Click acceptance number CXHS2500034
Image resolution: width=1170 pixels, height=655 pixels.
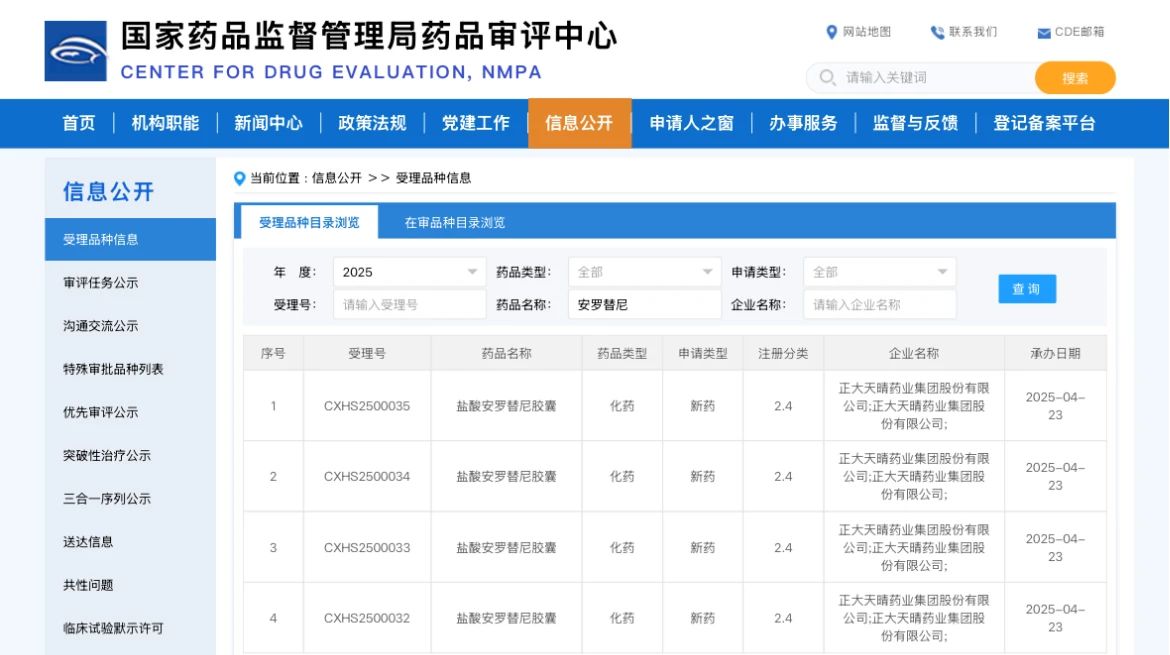pos(367,476)
